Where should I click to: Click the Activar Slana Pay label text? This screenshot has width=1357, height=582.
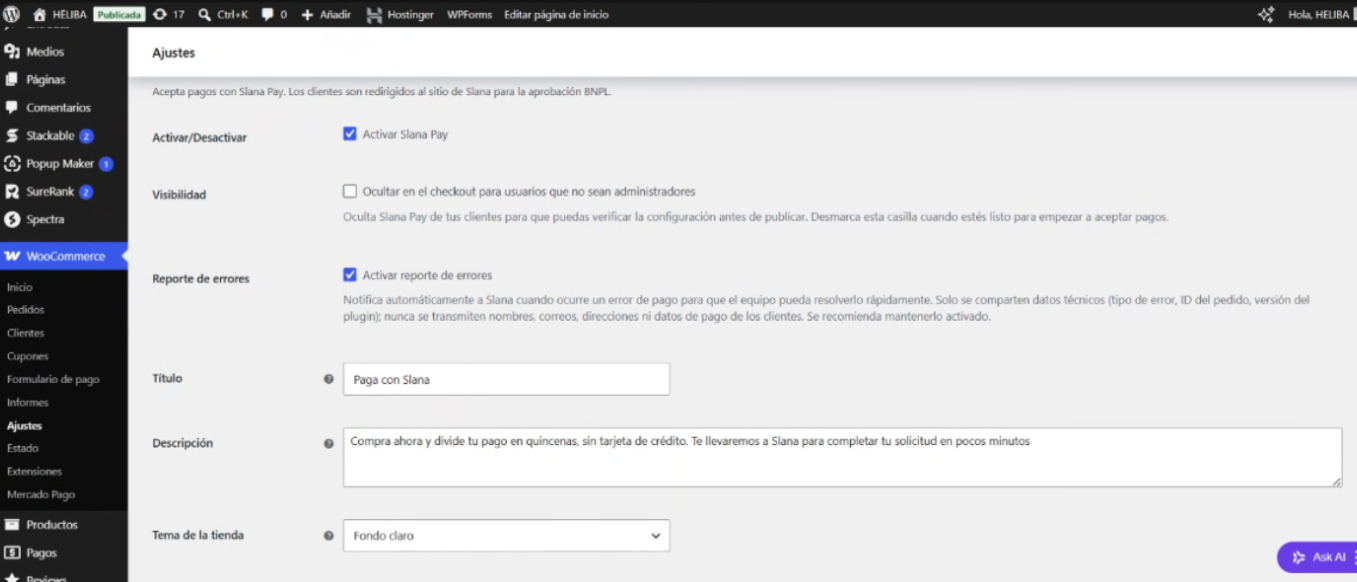pos(405,133)
